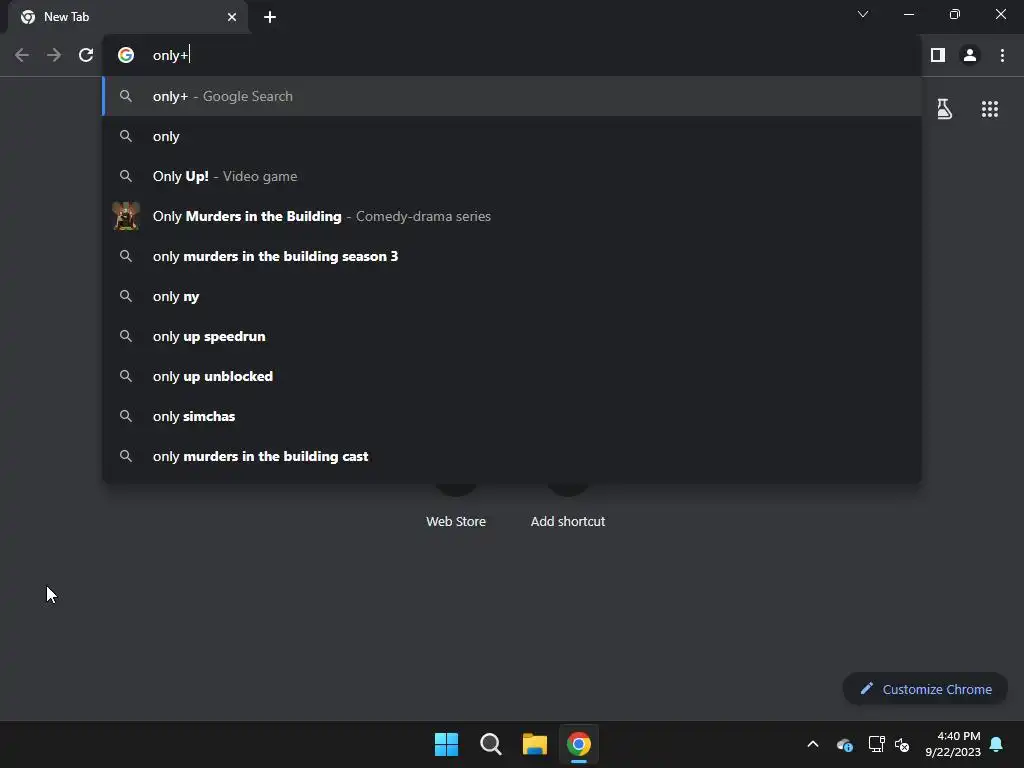The image size is (1024, 768).
Task: Minimize the Chrome window
Action: pyautogui.click(x=909, y=14)
